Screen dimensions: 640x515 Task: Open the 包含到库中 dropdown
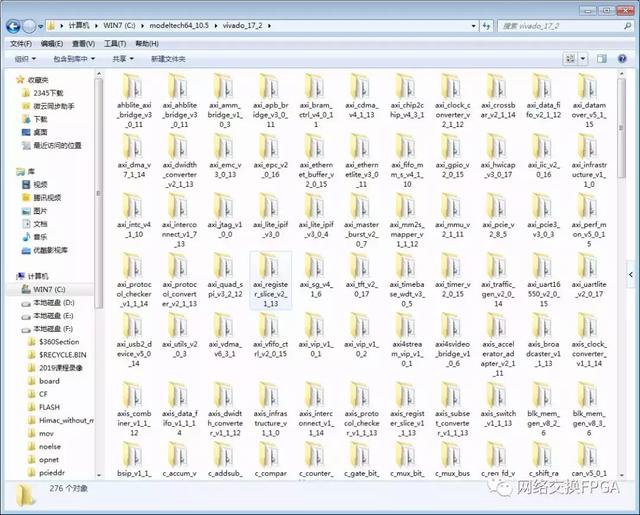point(74,59)
